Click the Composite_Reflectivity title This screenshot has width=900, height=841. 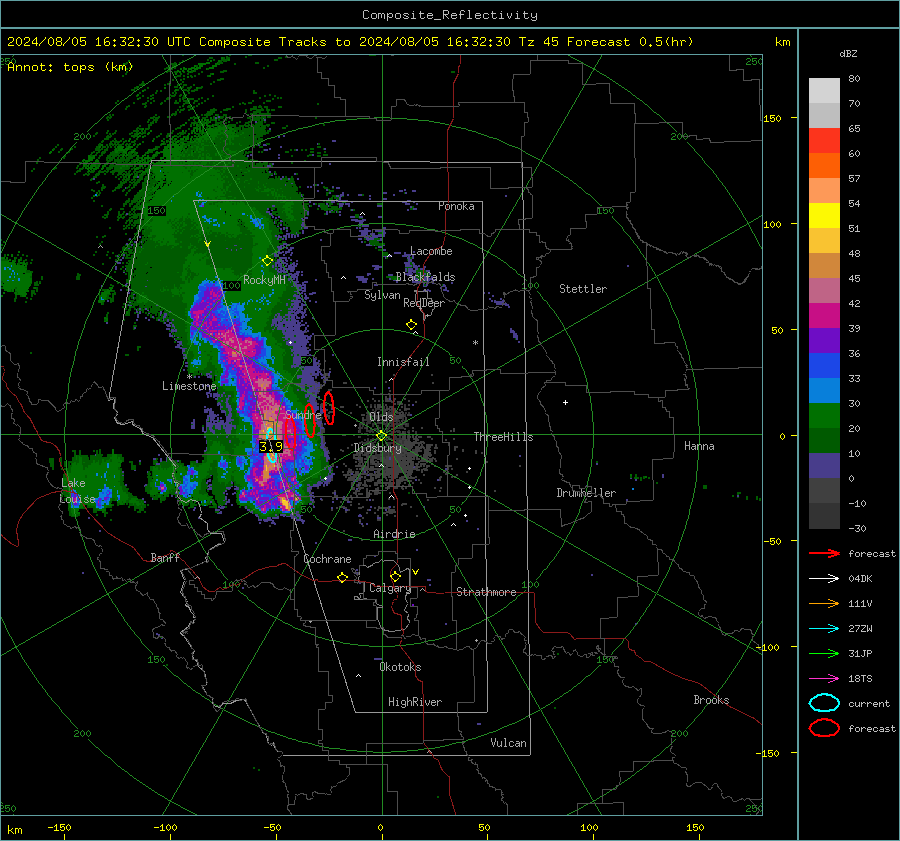(x=450, y=15)
